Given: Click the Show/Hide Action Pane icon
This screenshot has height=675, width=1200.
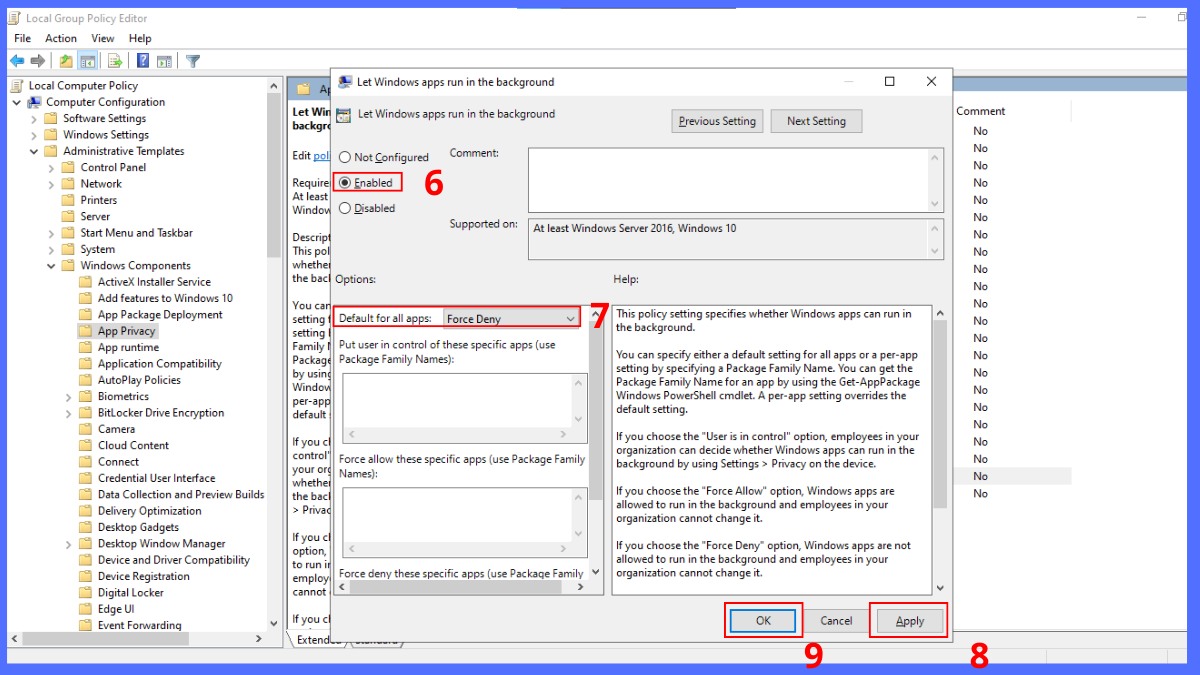Looking at the screenshot, I should [164, 60].
